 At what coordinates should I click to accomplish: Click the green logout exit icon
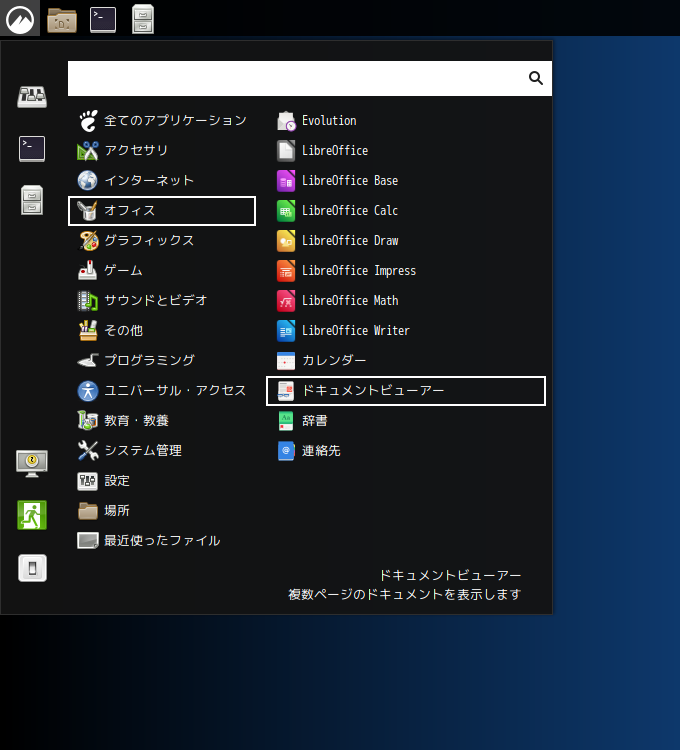[x=32, y=515]
